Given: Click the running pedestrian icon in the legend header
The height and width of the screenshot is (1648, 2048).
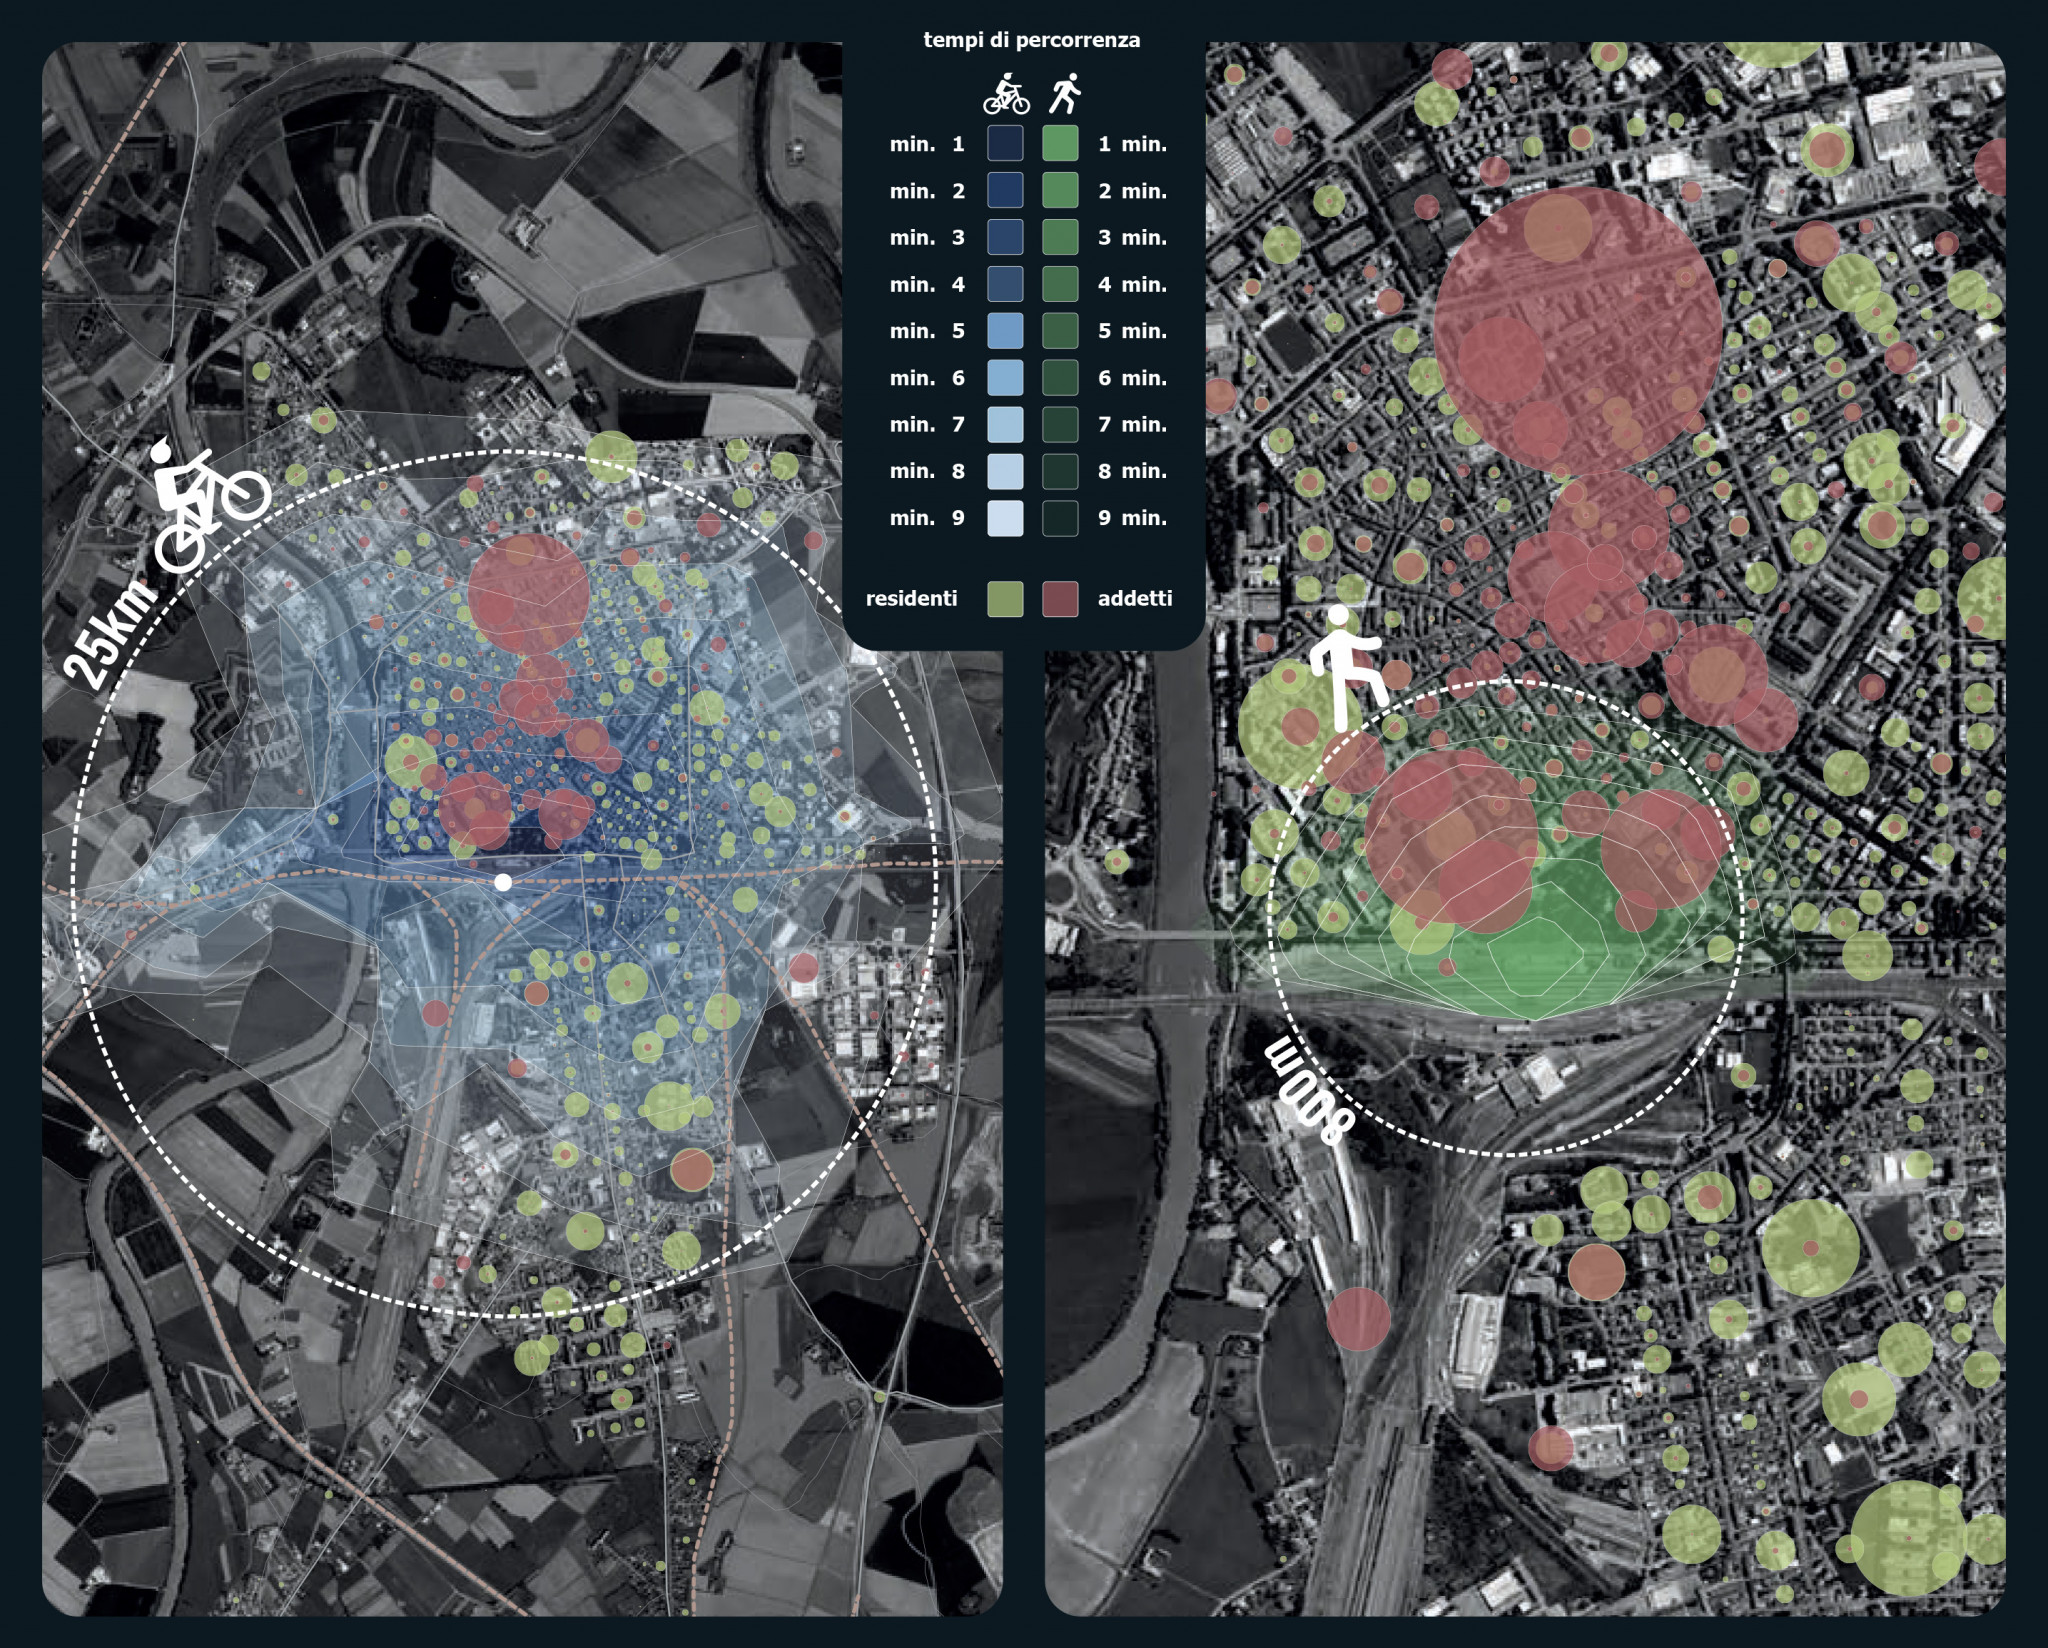Looking at the screenshot, I should click(x=1065, y=93).
